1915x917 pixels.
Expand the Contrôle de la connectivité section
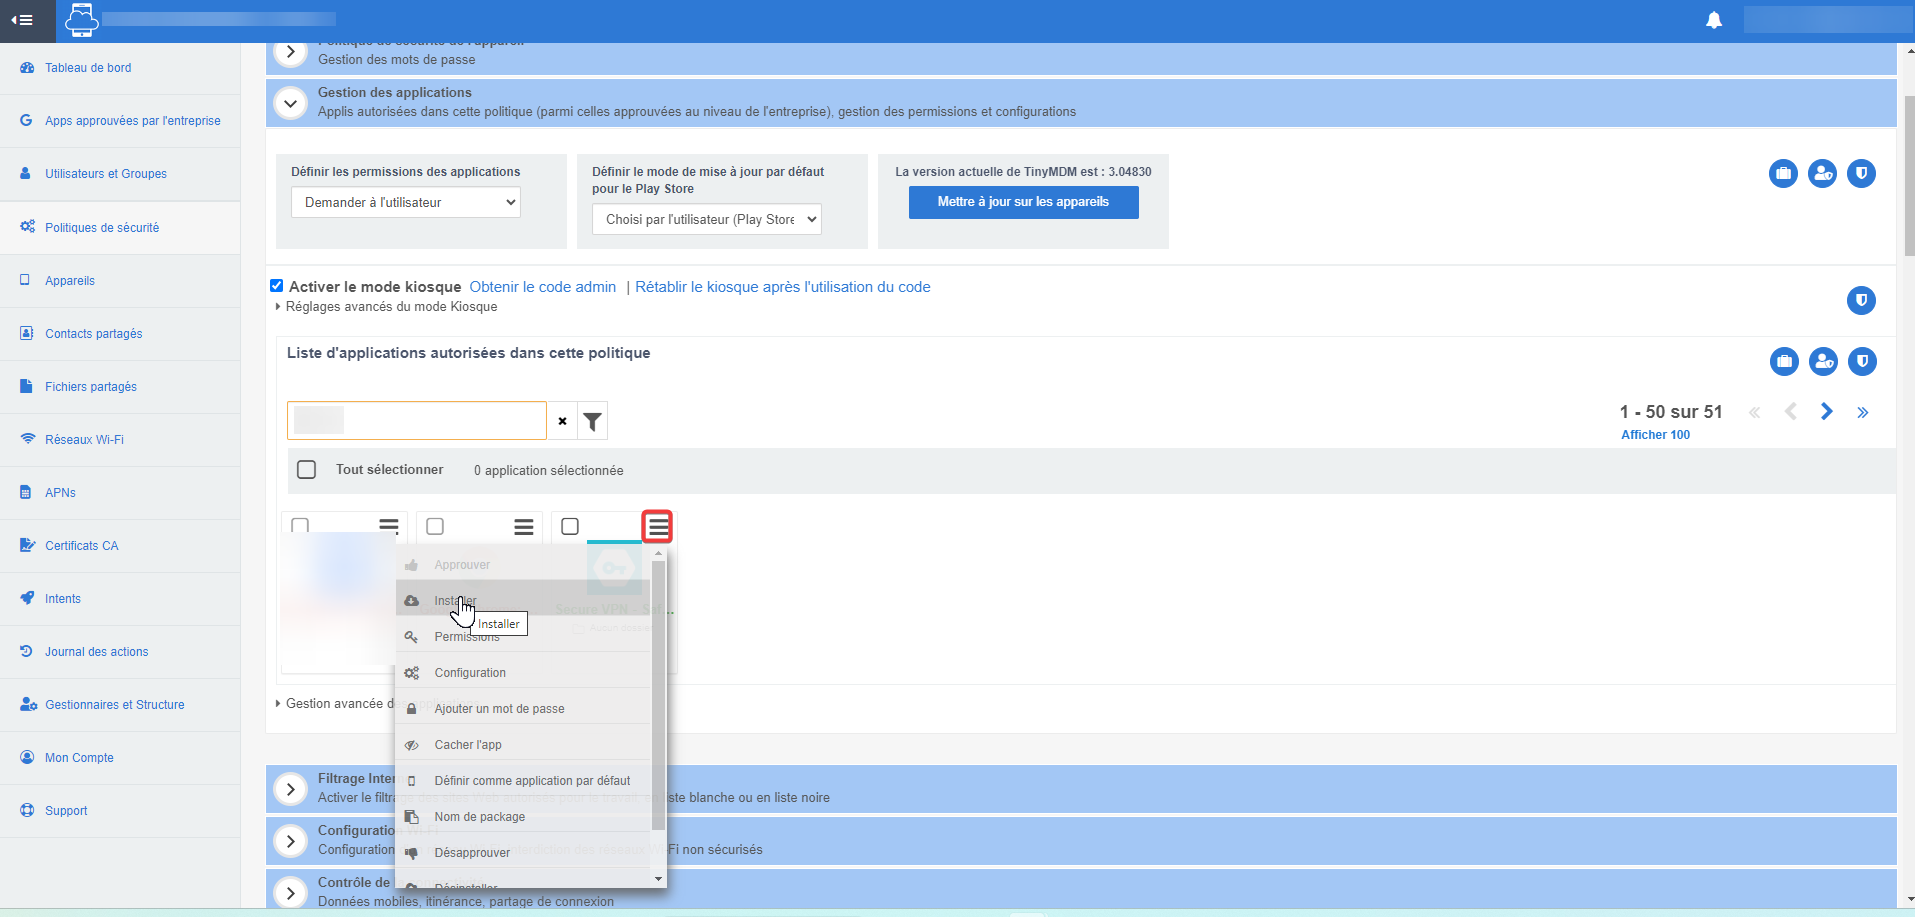pyautogui.click(x=290, y=892)
